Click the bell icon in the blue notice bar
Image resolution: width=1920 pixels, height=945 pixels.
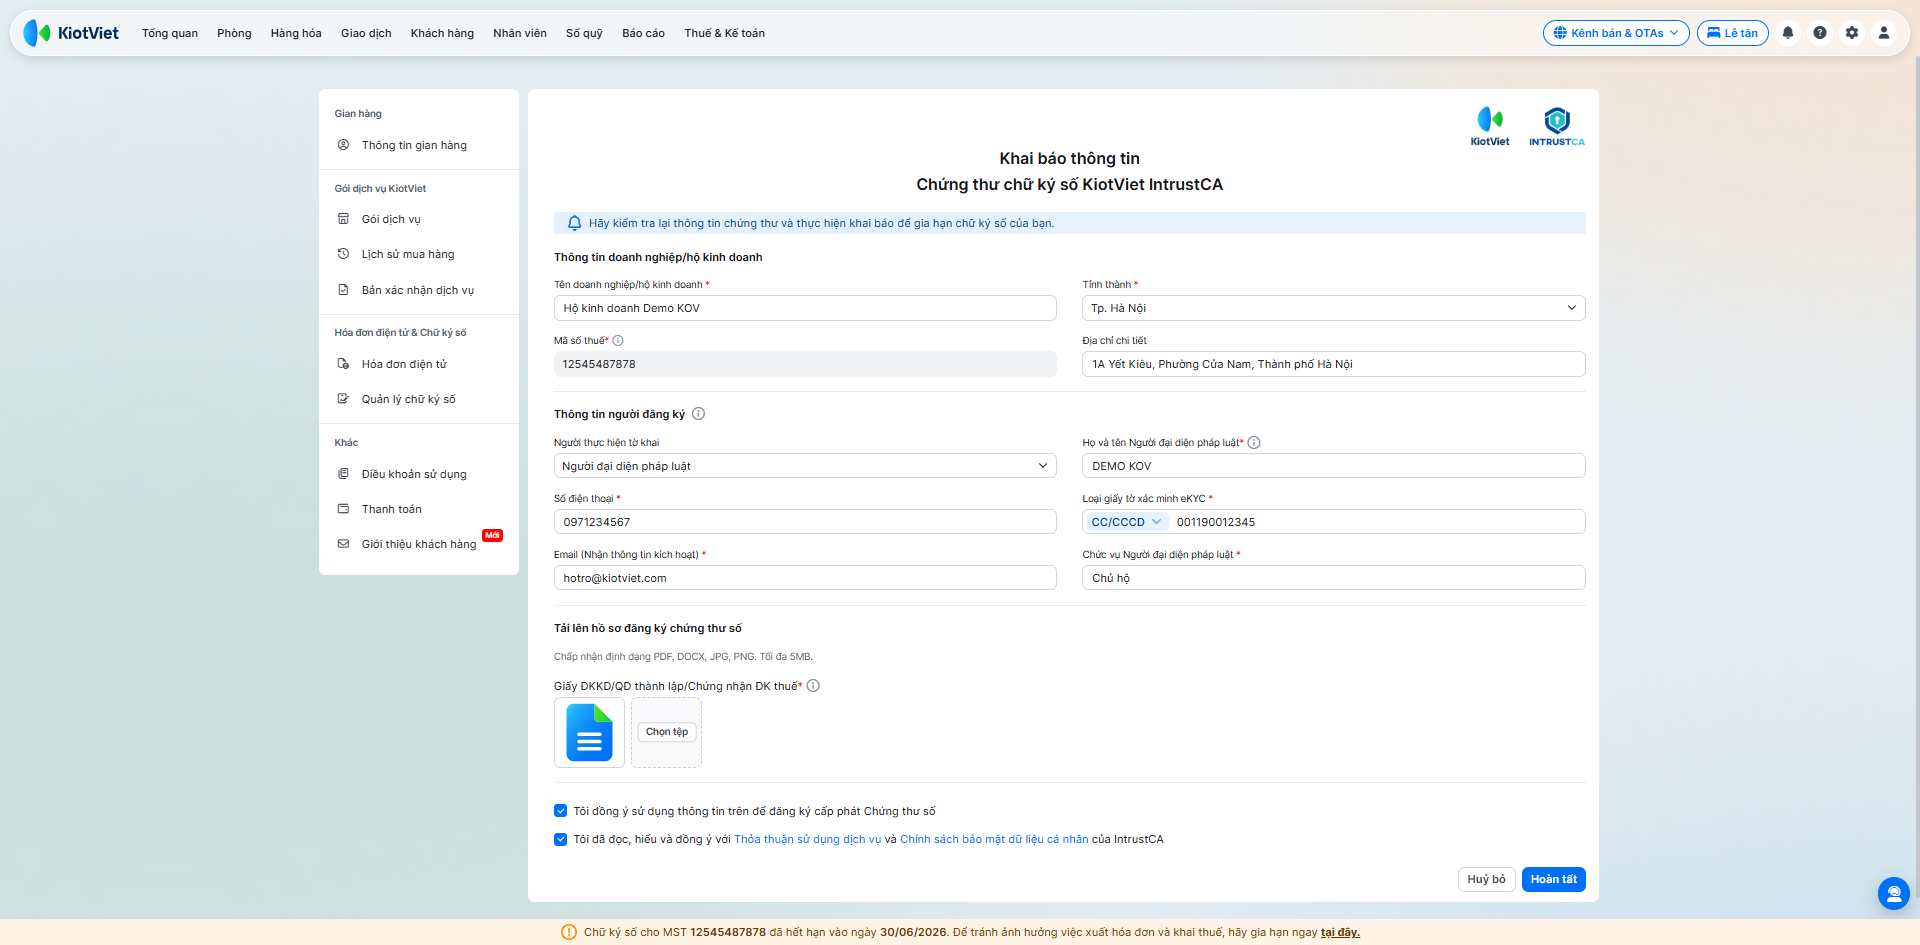coord(574,223)
